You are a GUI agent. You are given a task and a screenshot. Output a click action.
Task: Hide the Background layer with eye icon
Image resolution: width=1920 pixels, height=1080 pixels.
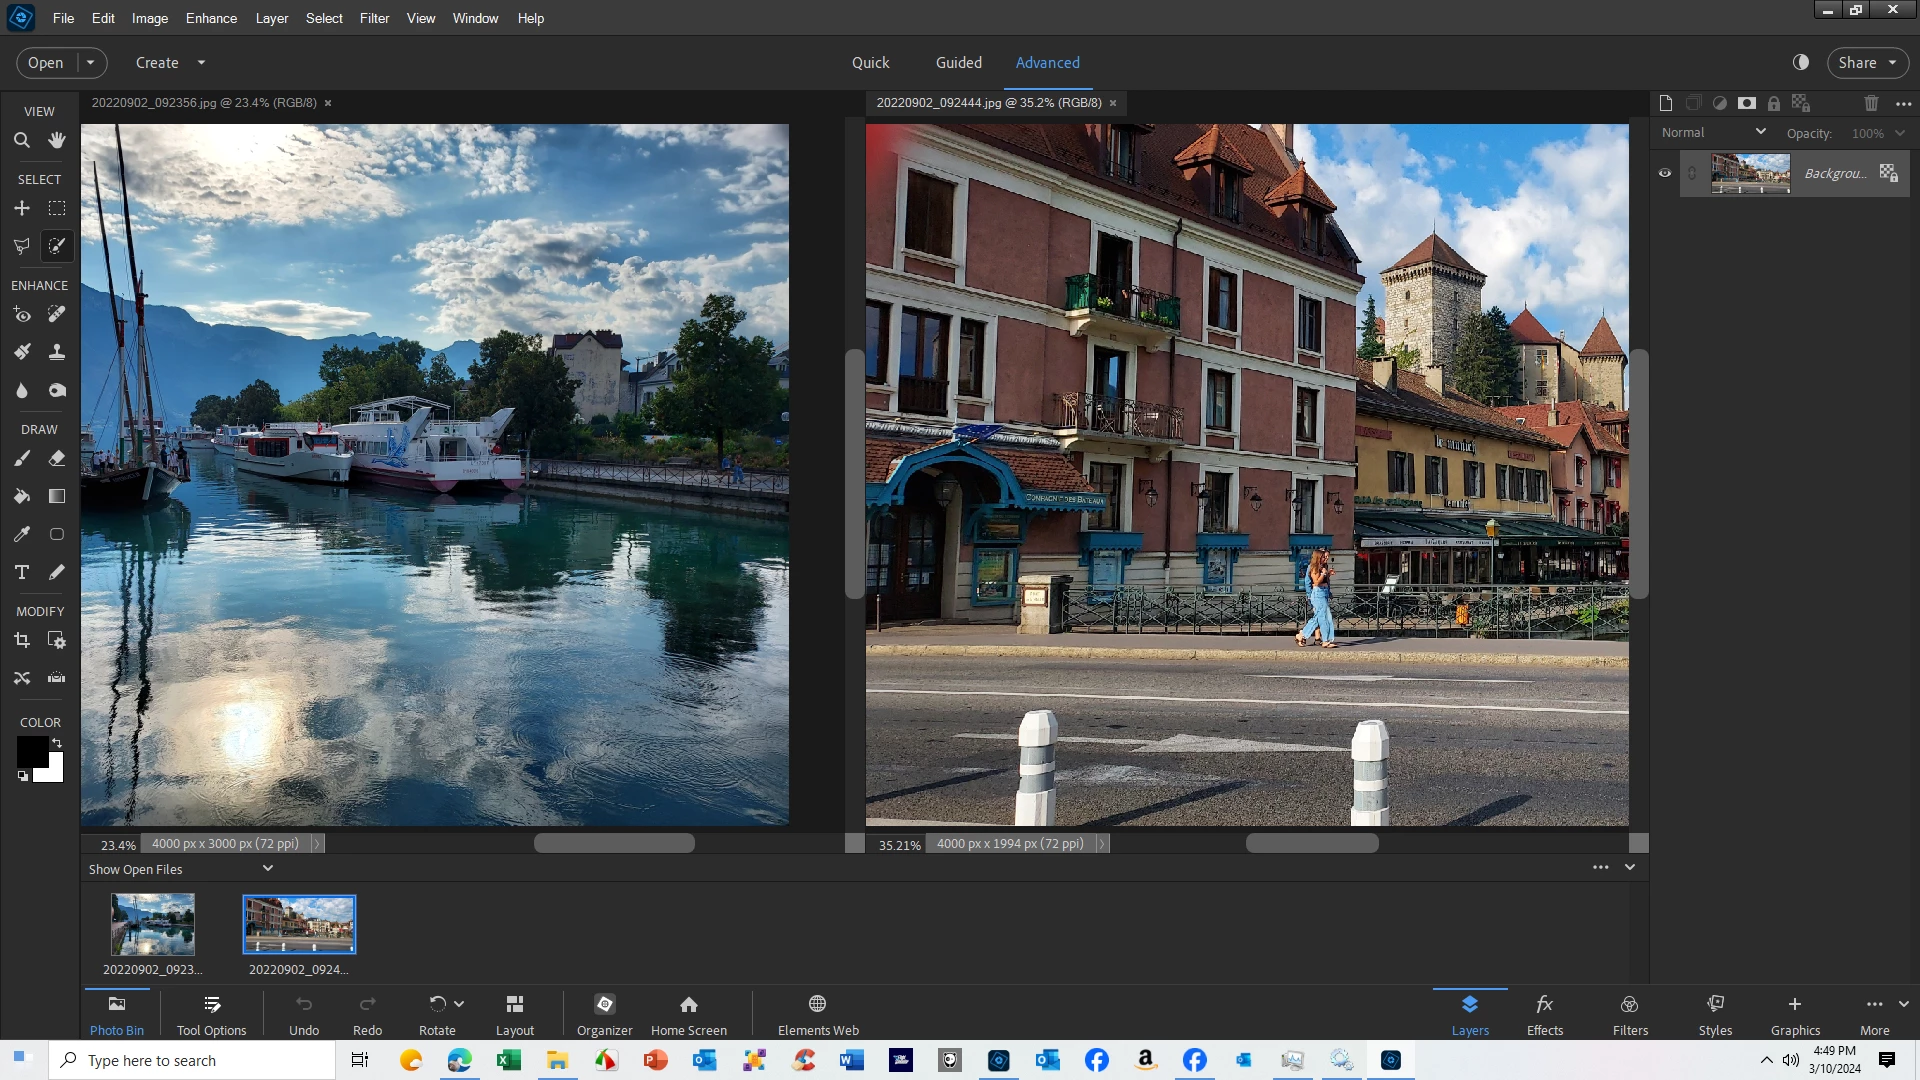1665,173
